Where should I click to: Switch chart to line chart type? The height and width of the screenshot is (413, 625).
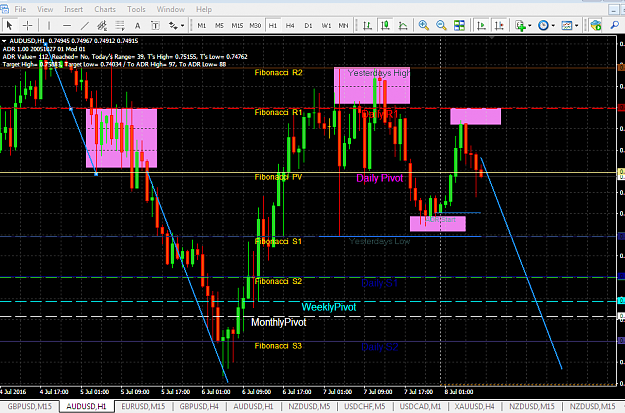403,26
